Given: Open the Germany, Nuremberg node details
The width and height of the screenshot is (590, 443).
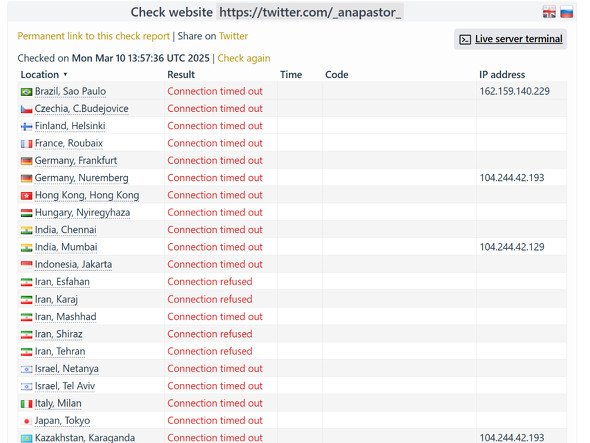Looking at the screenshot, I should (x=81, y=178).
